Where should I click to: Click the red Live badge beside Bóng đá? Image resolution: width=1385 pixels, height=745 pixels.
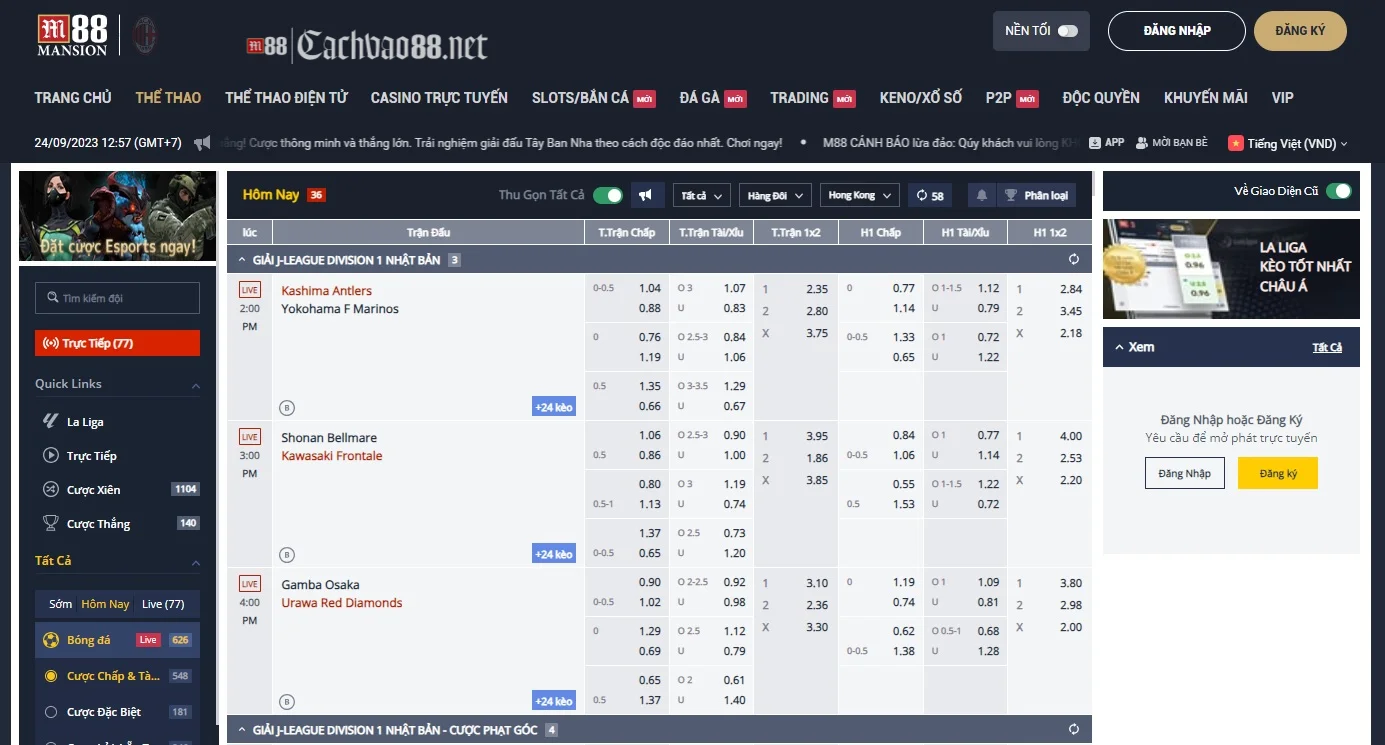(148, 640)
